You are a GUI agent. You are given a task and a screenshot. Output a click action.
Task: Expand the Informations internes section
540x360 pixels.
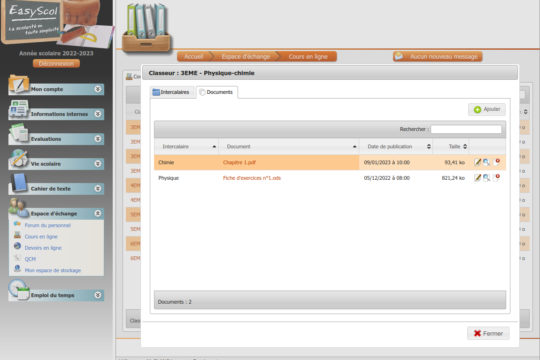click(98, 114)
